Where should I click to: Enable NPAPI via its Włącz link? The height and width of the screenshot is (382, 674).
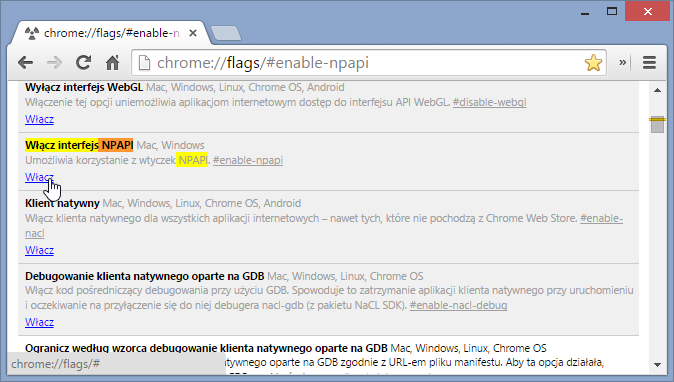[x=39, y=177]
